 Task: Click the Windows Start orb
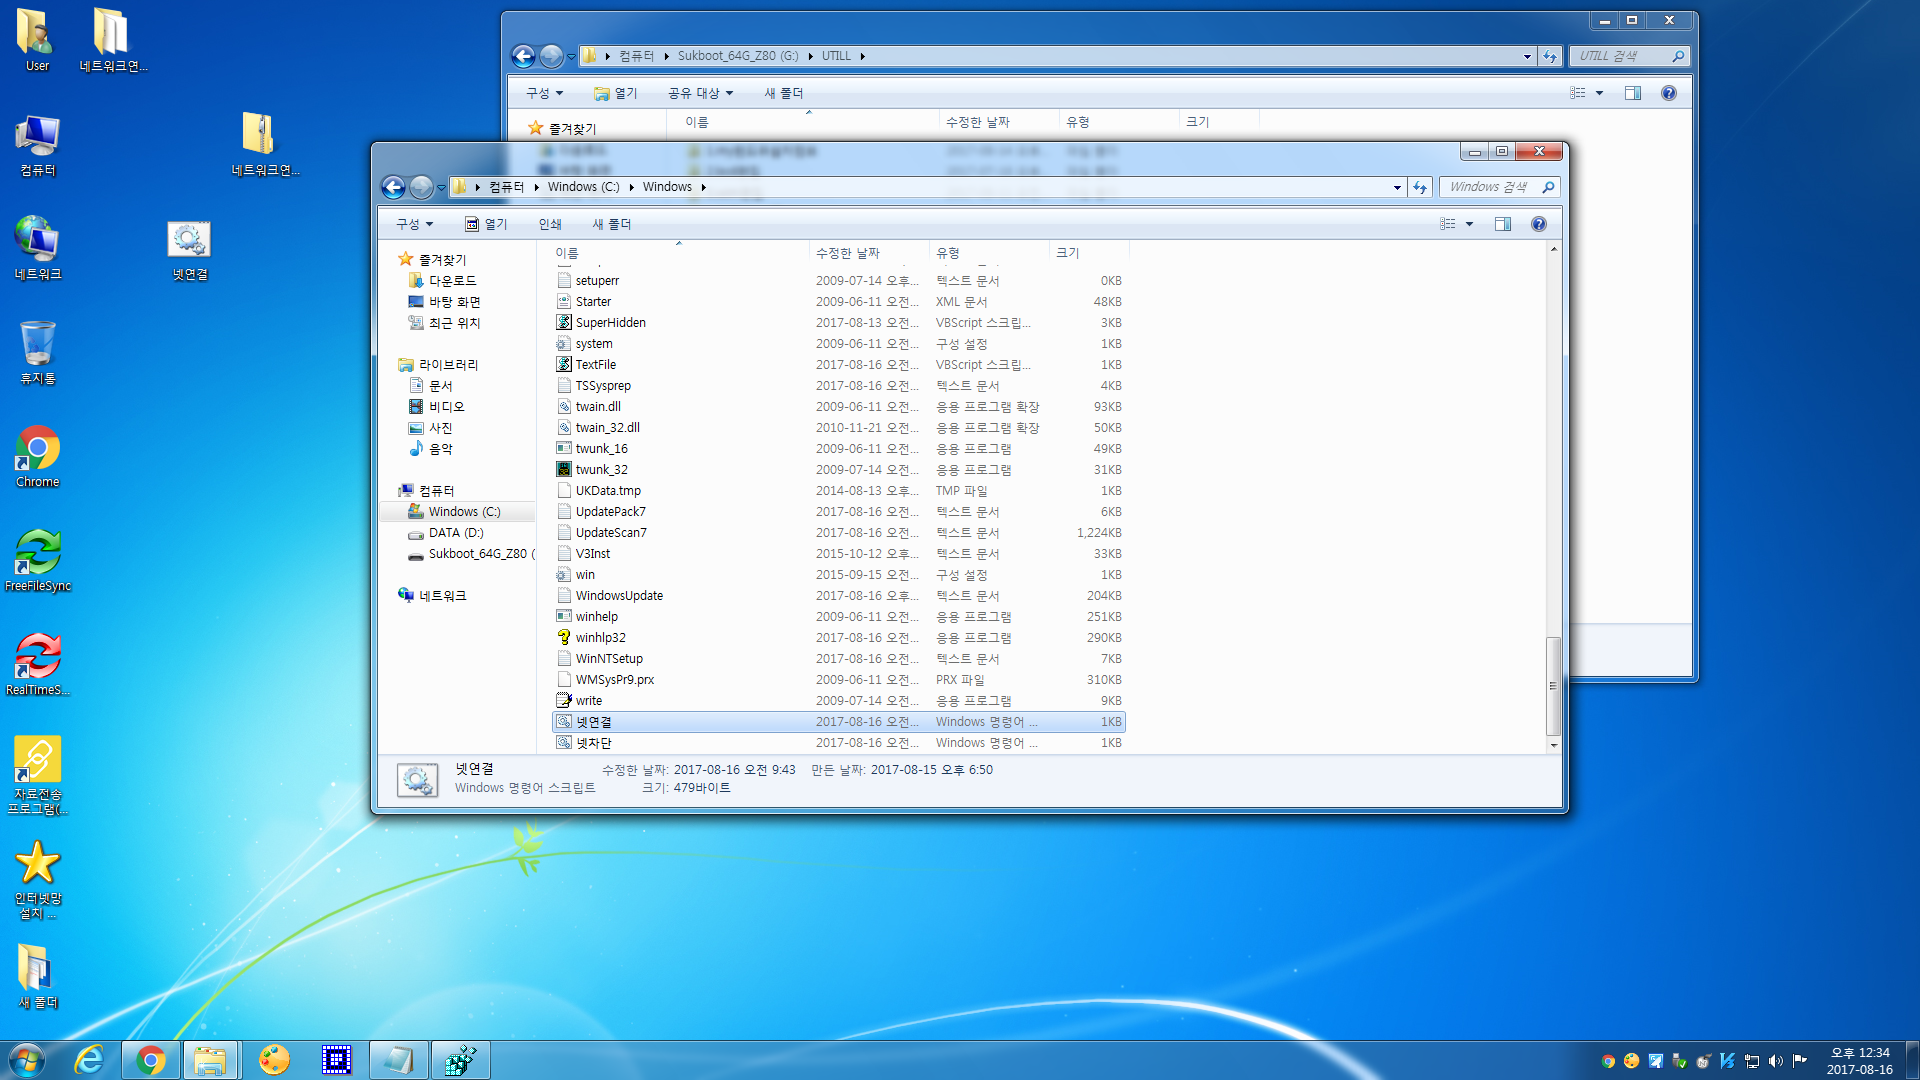tap(27, 1060)
